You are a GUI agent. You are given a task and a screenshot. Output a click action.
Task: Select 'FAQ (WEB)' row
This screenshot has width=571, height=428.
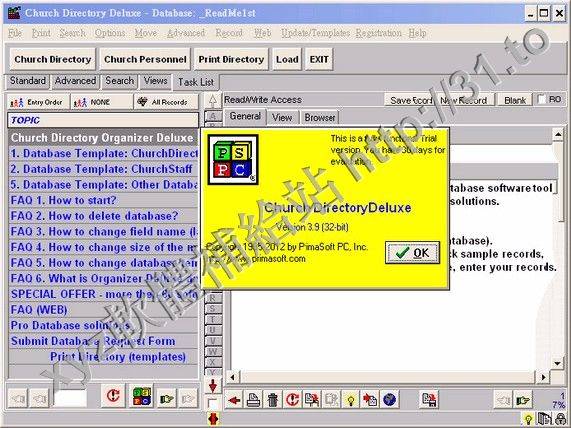click(103, 310)
